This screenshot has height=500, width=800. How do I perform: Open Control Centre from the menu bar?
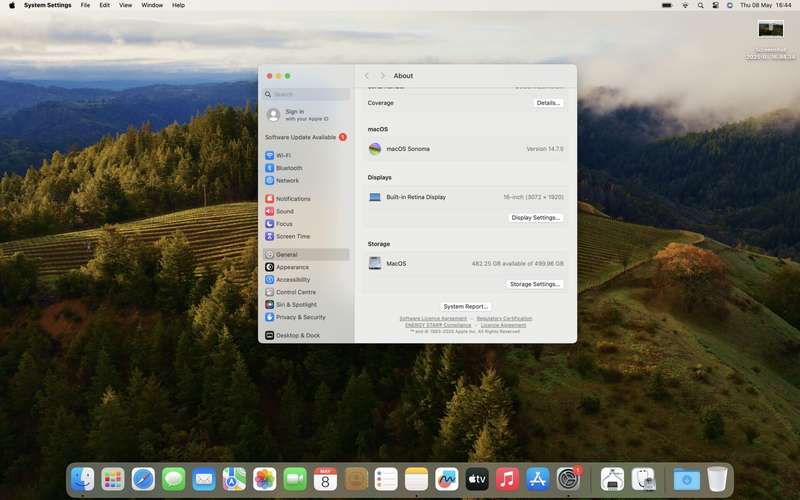pyautogui.click(x=715, y=5)
